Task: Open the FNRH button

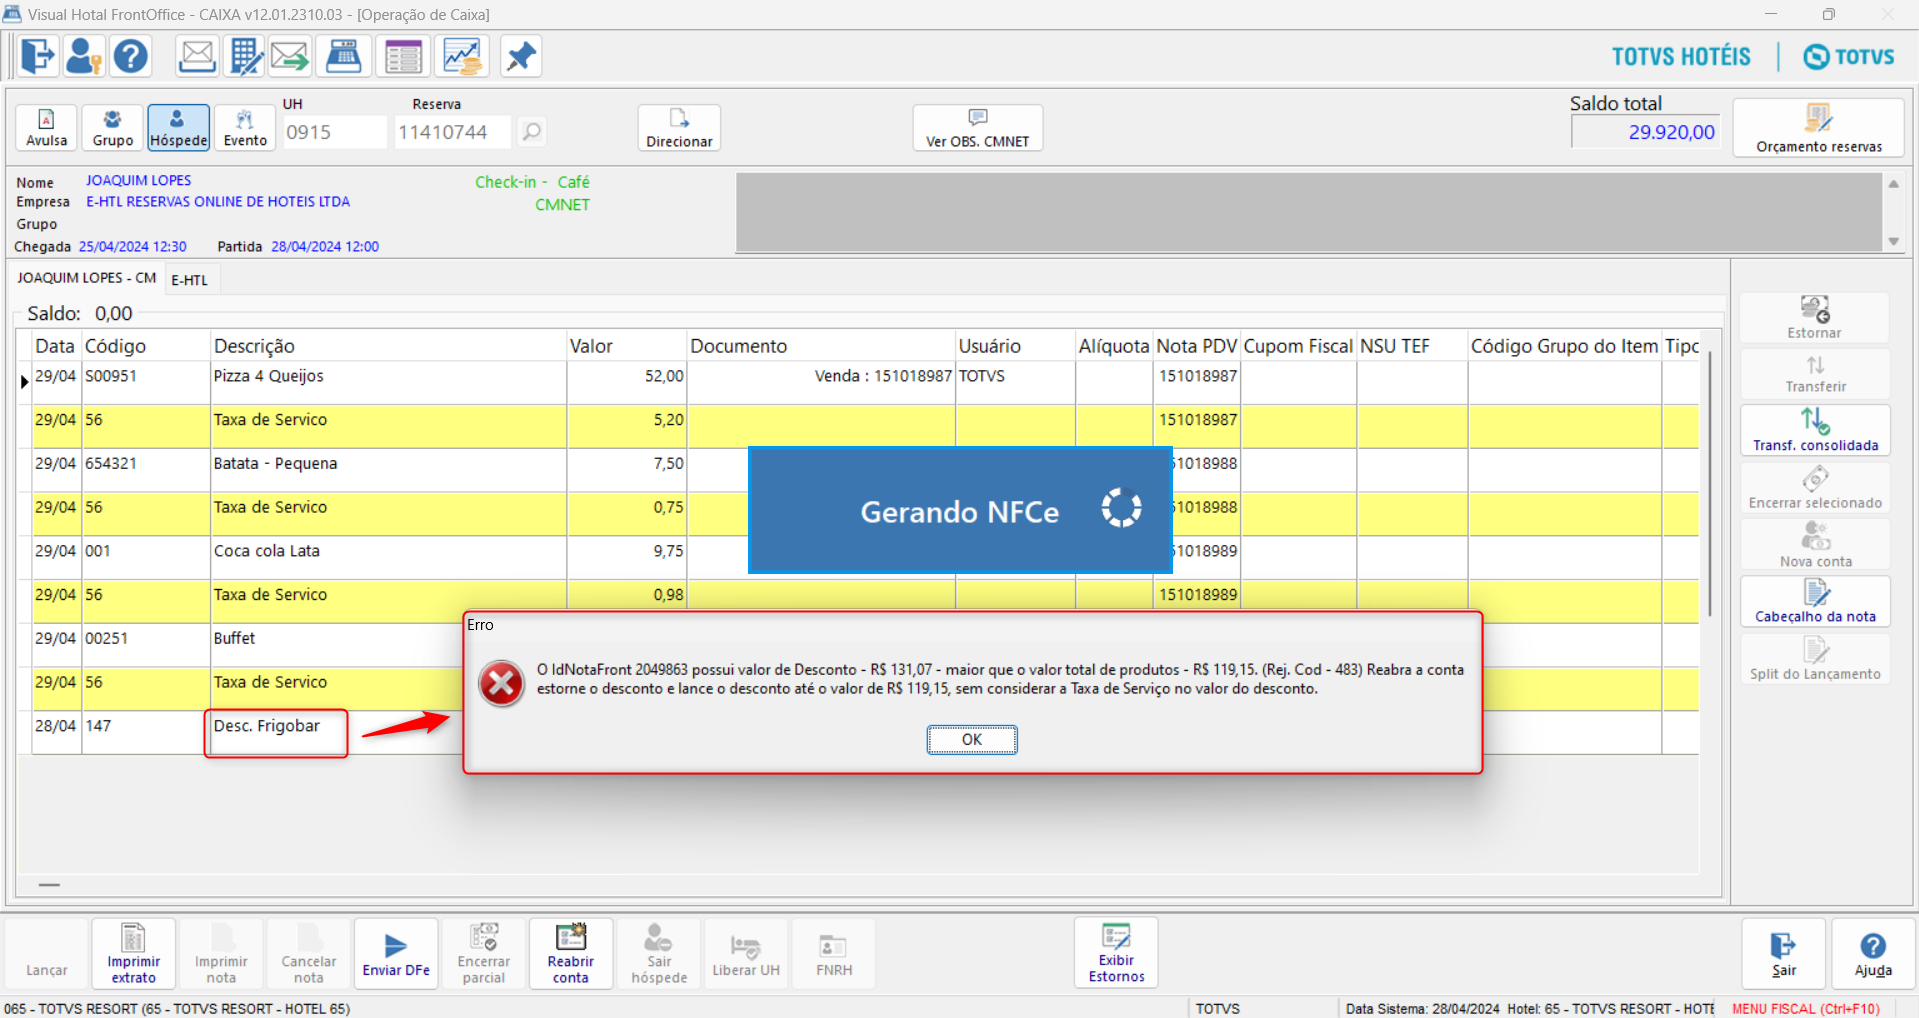Action: point(834,954)
